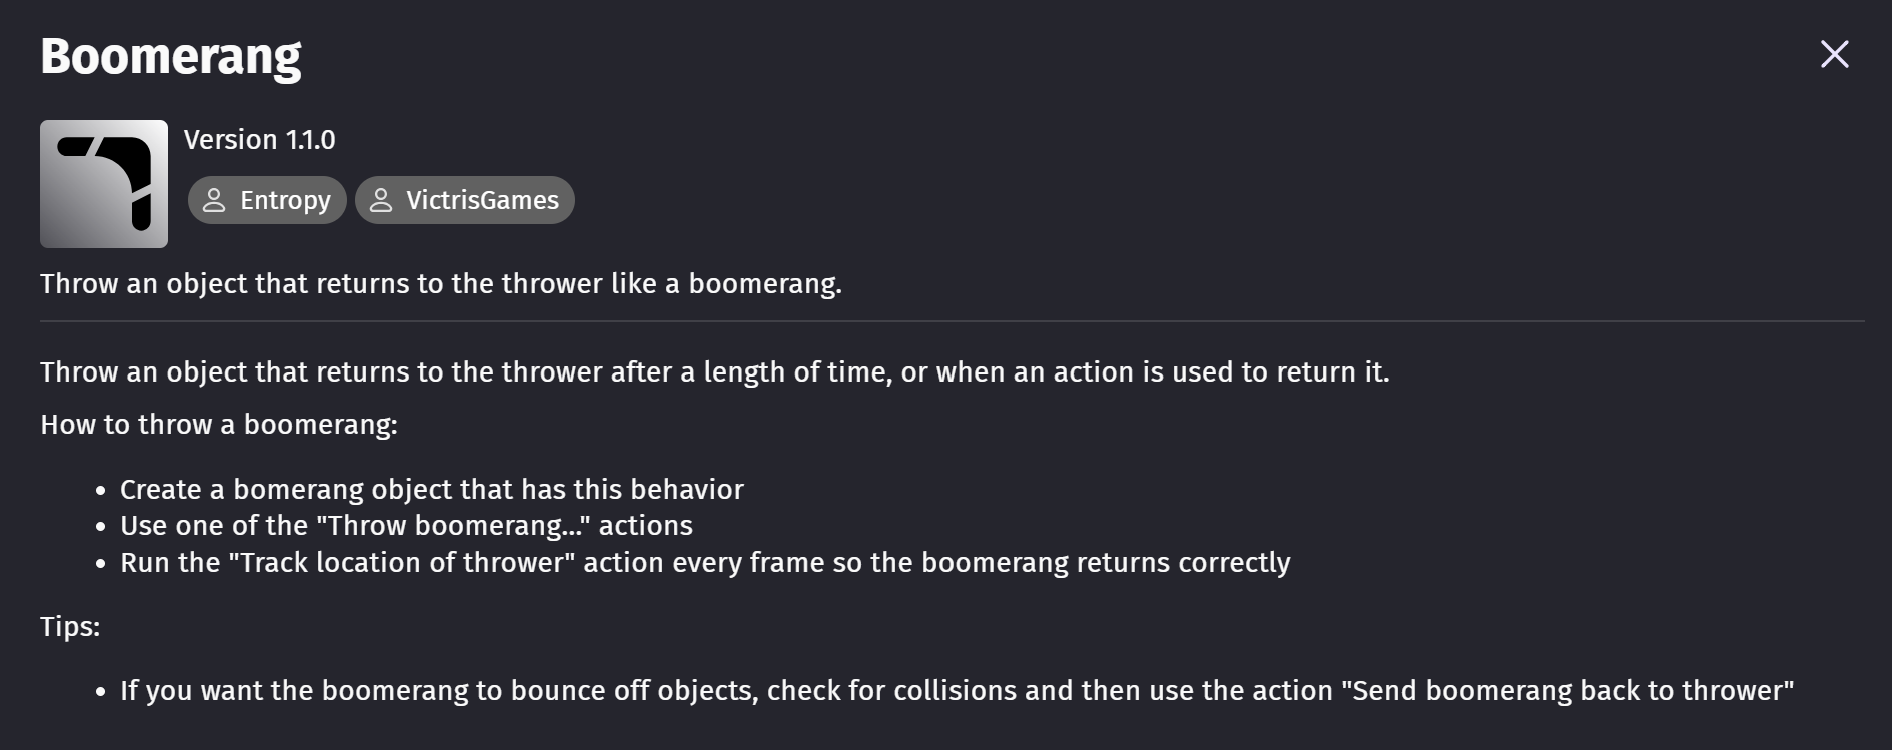
Task: Open the VictrisGames author chip
Action: point(465,200)
